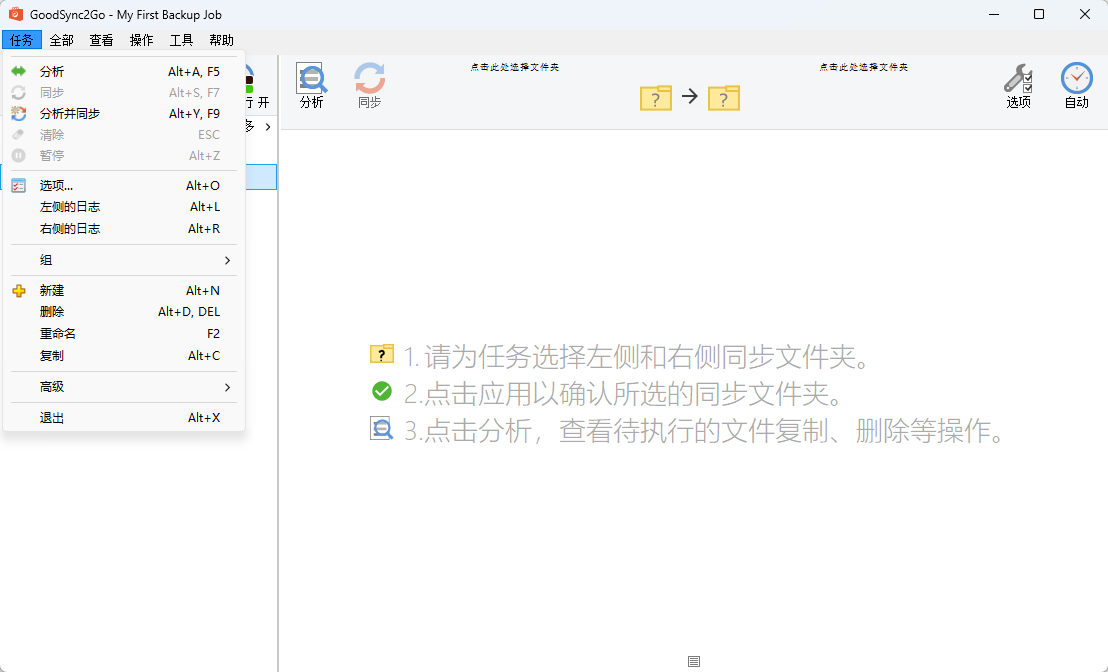Click the Sync (同步) toolbar arrows icon
The image size is (1108, 672).
coord(370,78)
